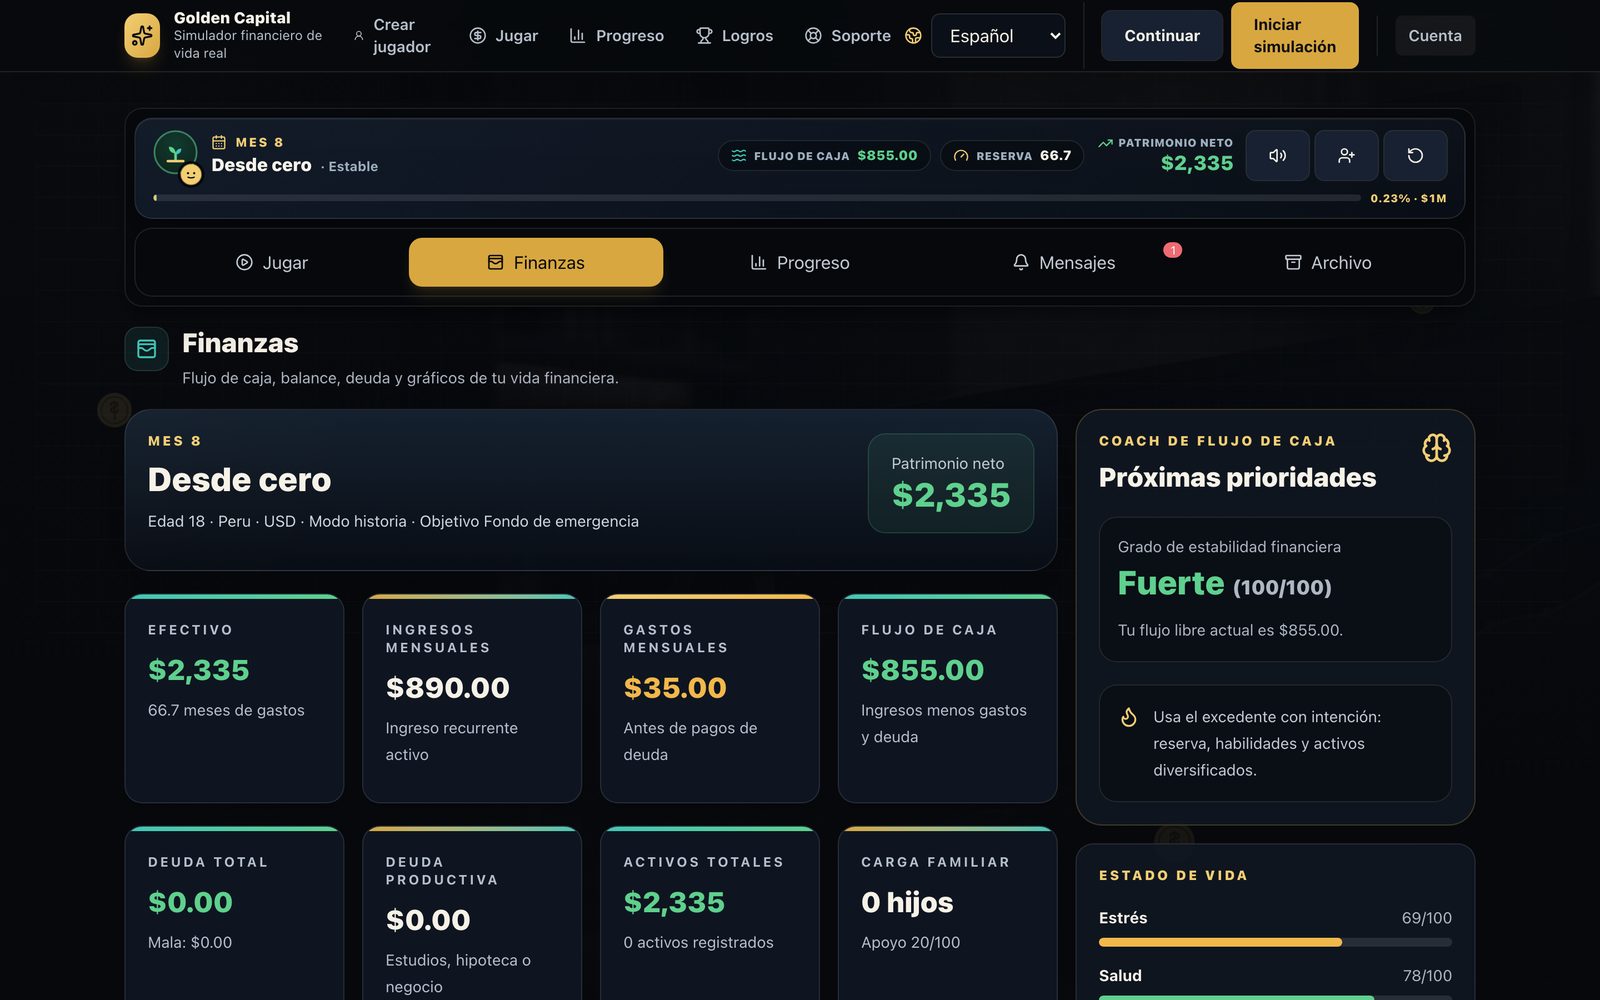Click the Deuda total $0.00 card
This screenshot has width=1600, height=1000.
234,913
